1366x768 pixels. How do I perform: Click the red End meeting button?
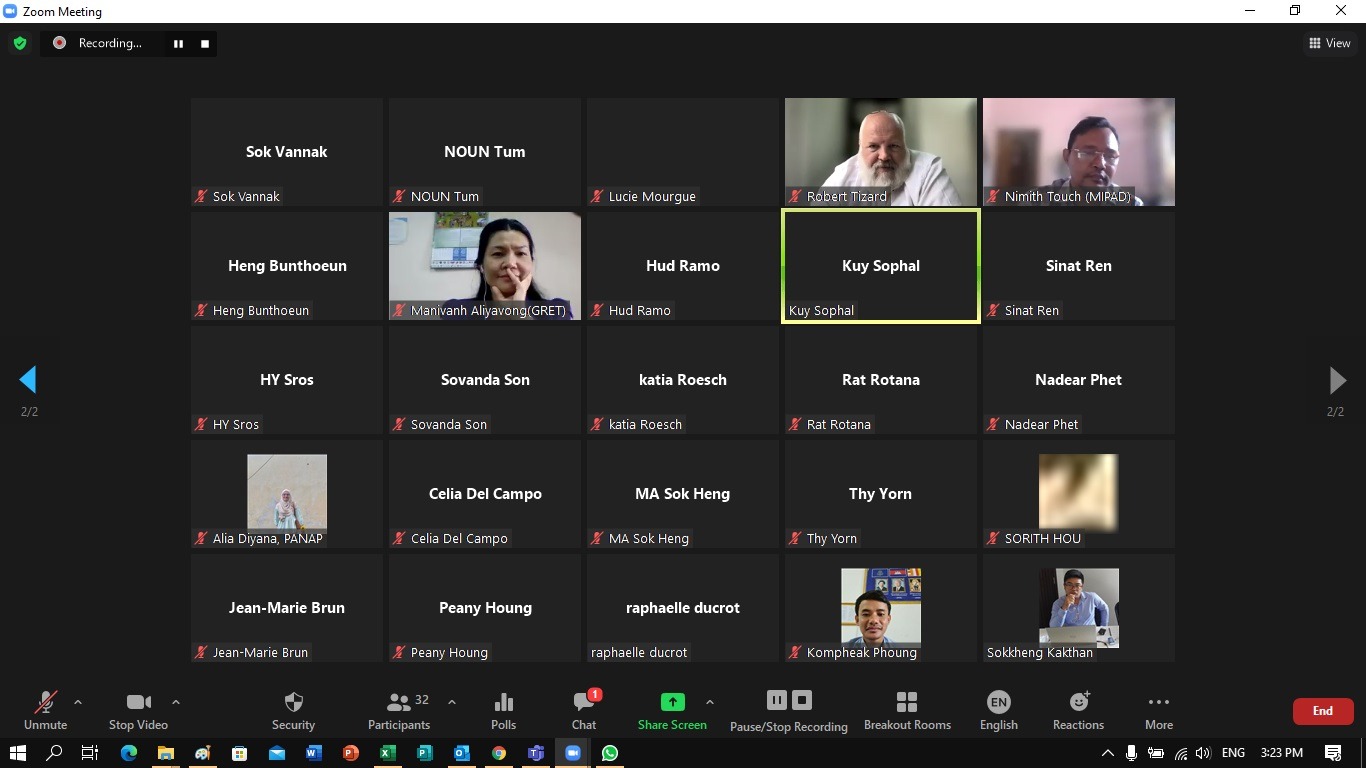click(1322, 711)
